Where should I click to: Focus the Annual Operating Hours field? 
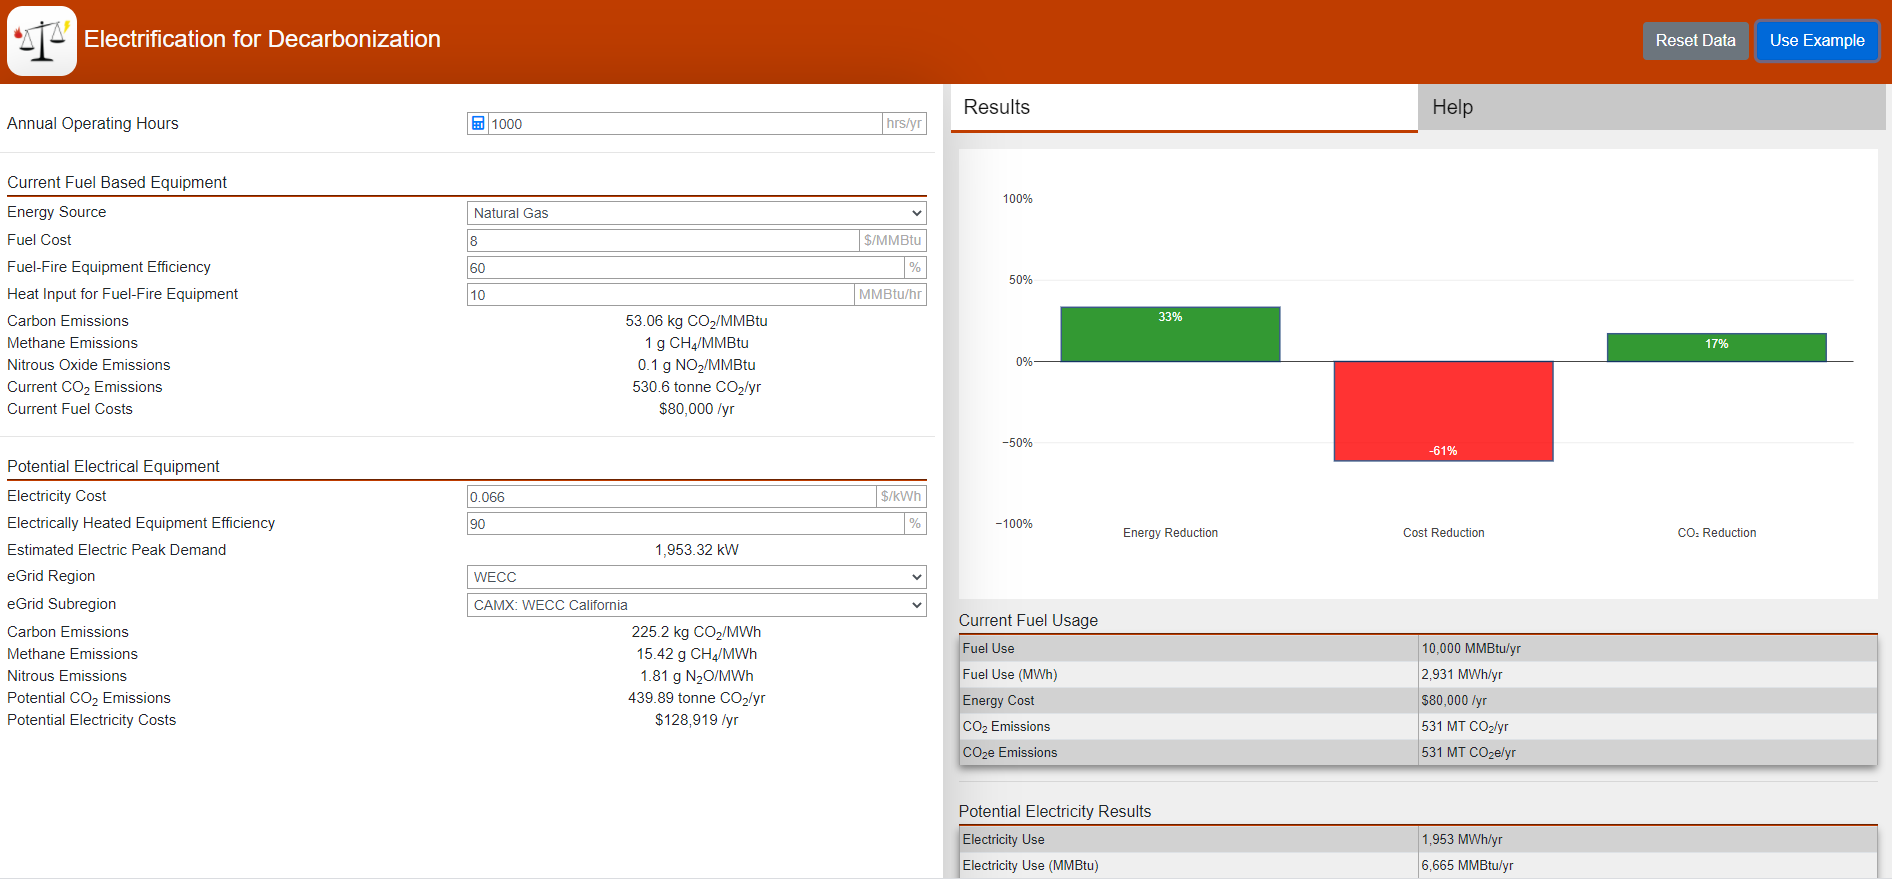pyautogui.click(x=684, y=123)
